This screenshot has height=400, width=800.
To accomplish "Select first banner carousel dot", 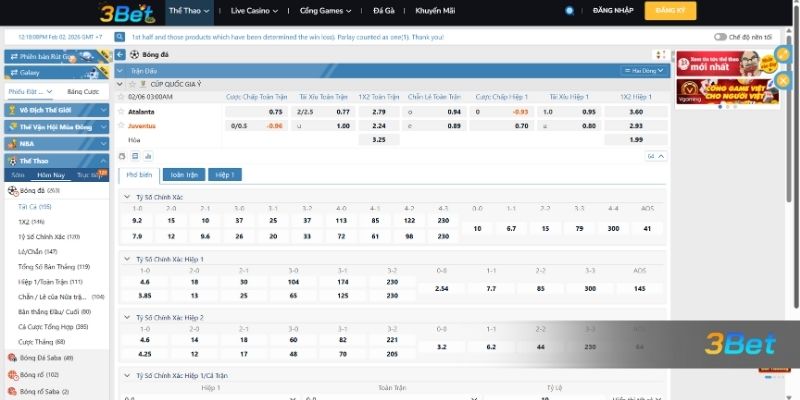I will [x=720, y=107].
